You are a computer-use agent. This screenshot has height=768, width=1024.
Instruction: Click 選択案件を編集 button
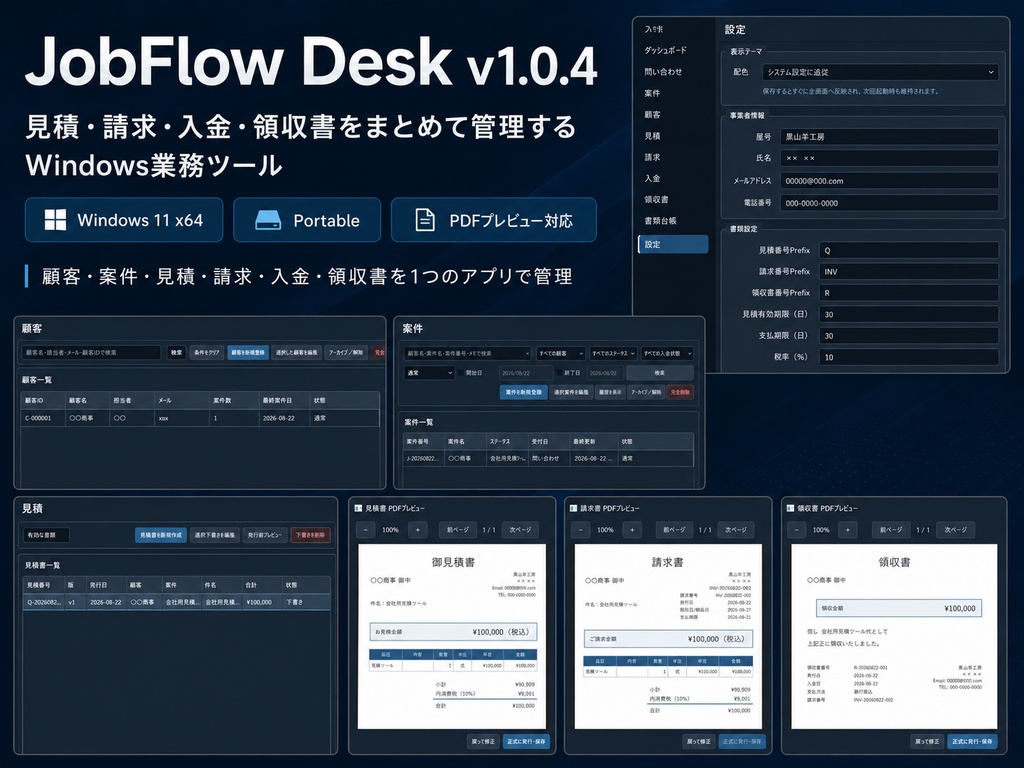tap(571, 392)
